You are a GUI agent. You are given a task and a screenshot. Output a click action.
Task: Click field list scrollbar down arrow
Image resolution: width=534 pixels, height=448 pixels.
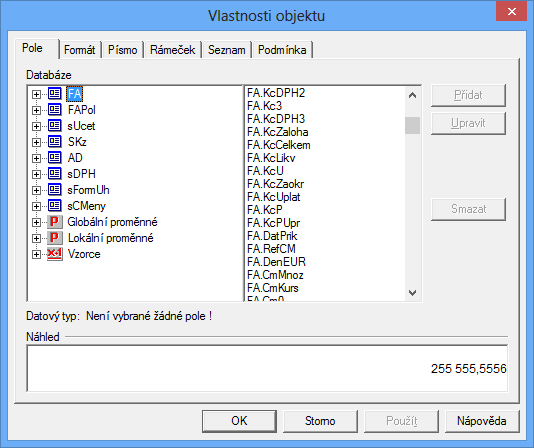(412, 293)
